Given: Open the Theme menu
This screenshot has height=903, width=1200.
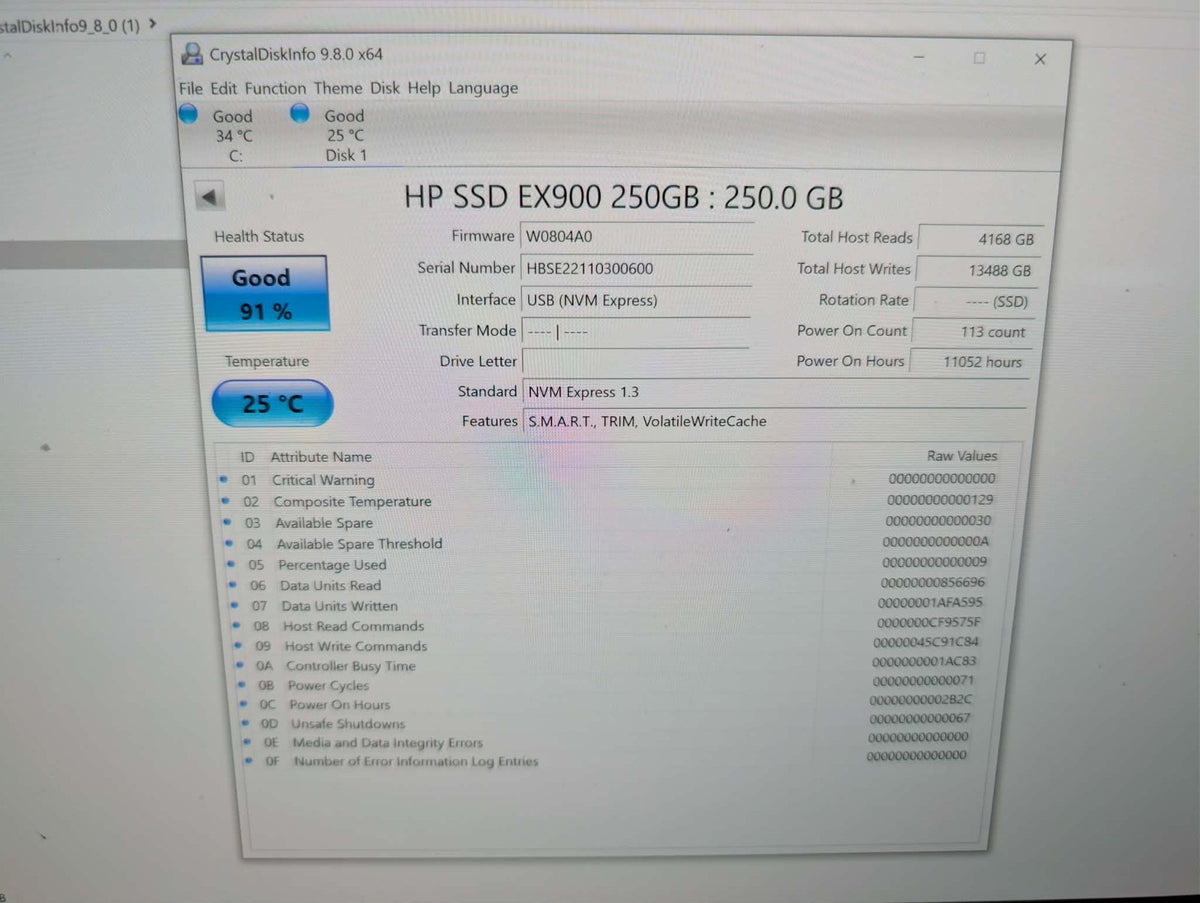Looking at the screenshot, I should 338,88.
